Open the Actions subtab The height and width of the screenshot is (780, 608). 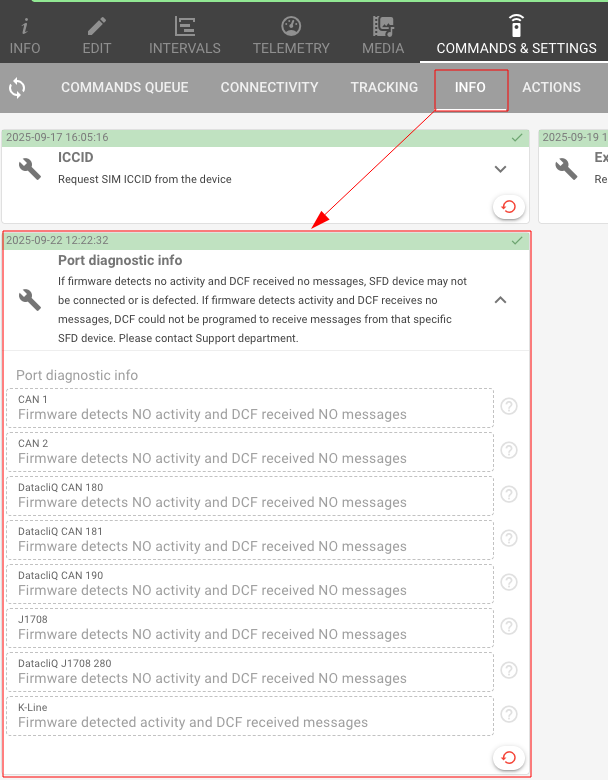tap(551, 88)
